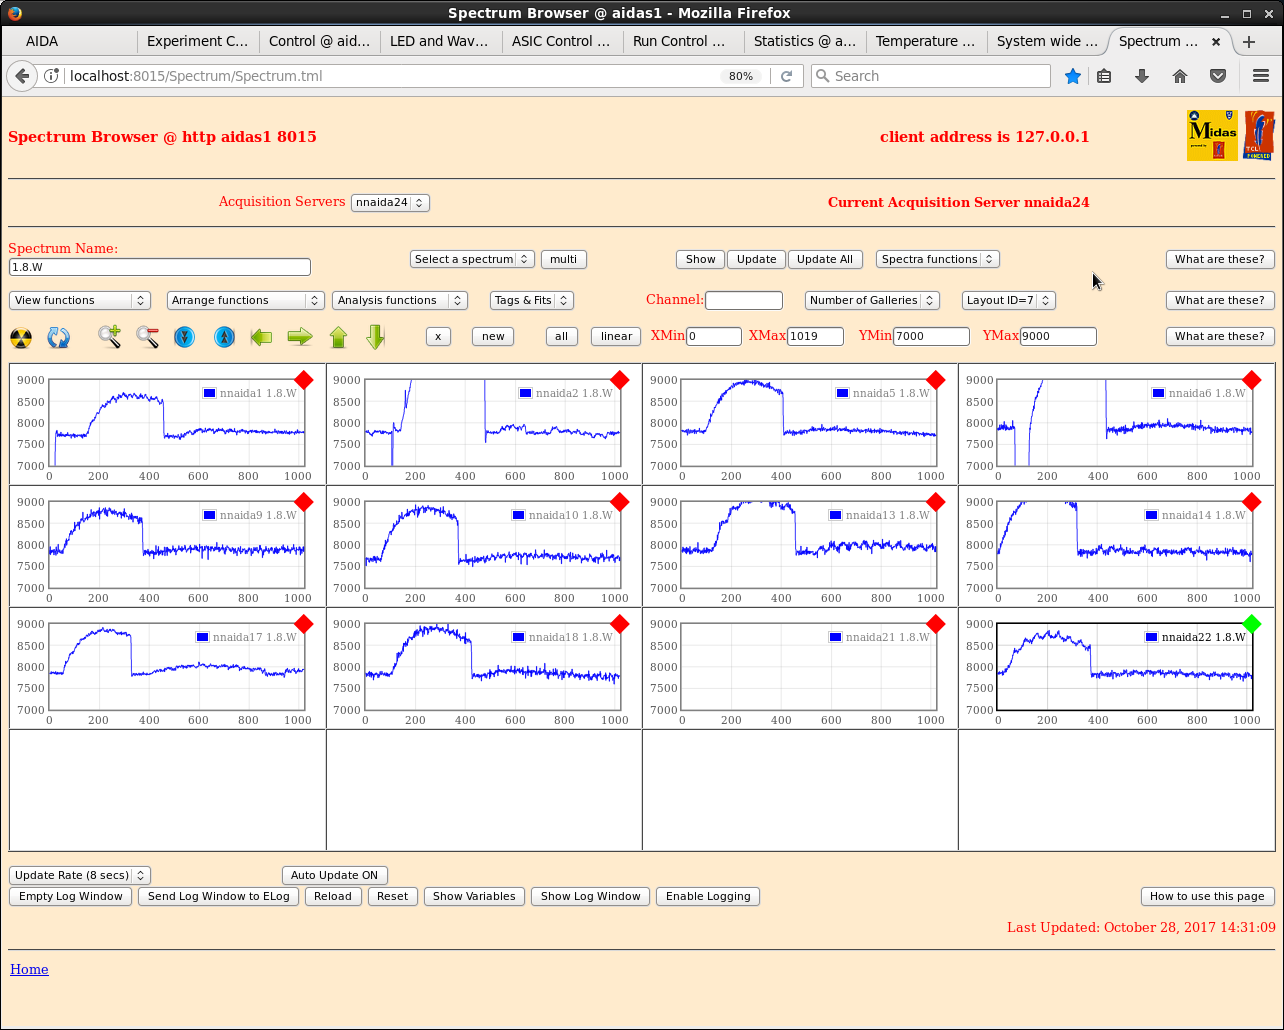
Task: Click the Channel input field
Action: pyautogui.click(x=744, y=300)
